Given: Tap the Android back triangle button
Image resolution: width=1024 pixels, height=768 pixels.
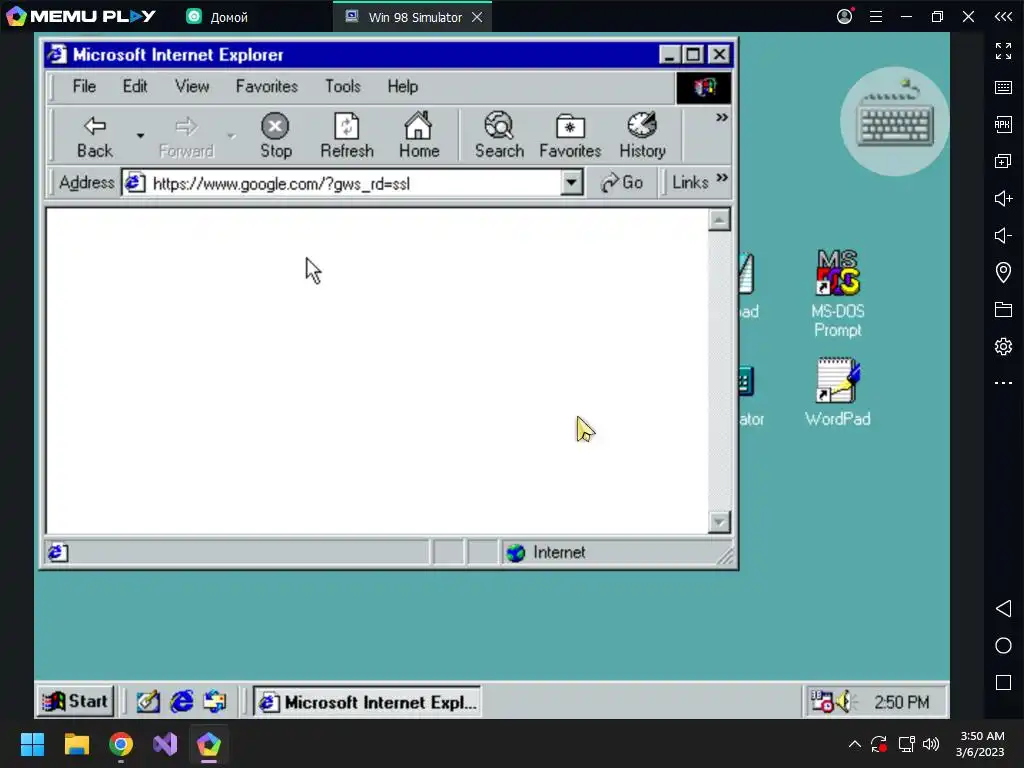Looking at the screenshot, I should pyautogui.click(x=1003, y=609).
